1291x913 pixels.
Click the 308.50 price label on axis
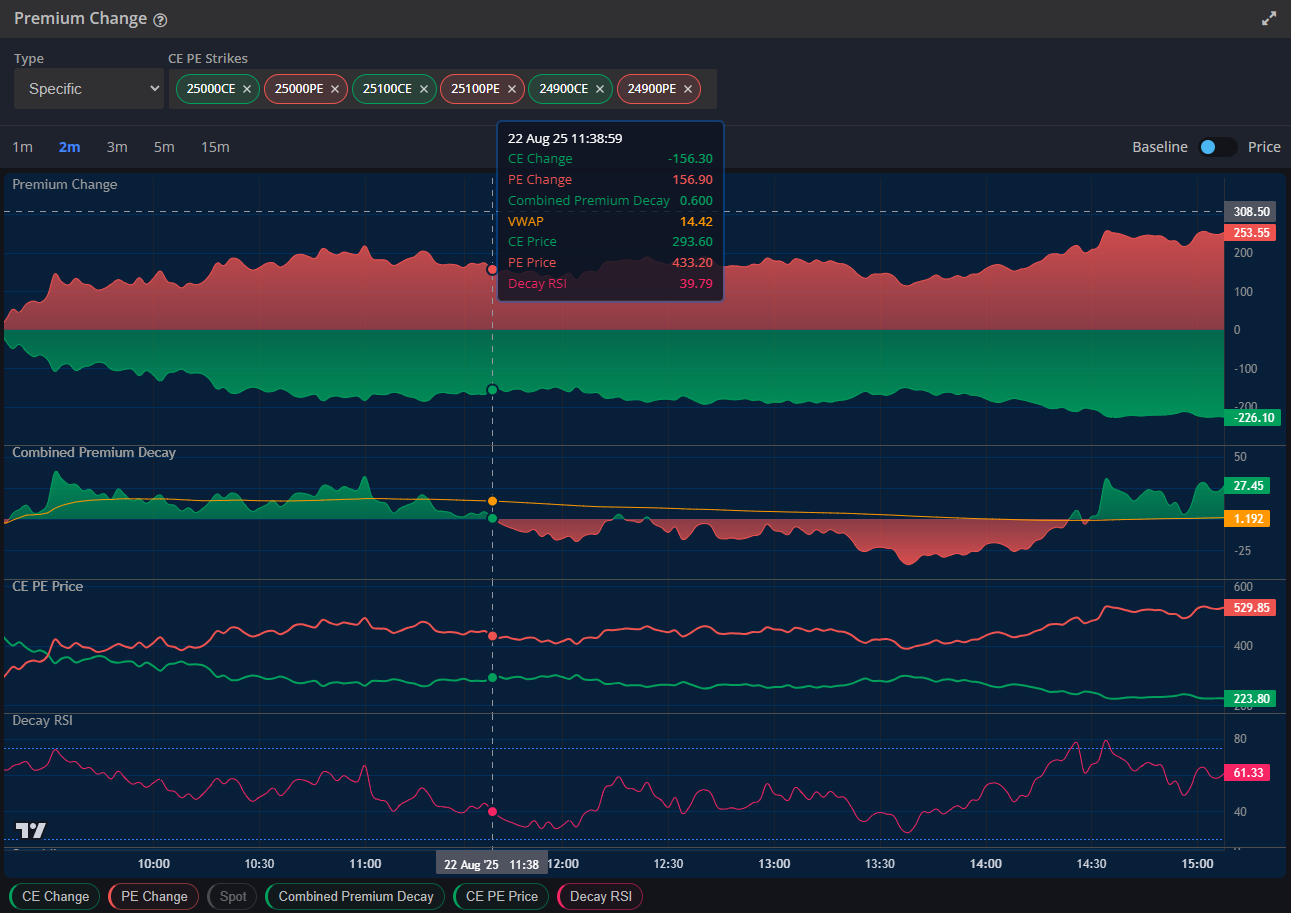tap(1252, 212)
